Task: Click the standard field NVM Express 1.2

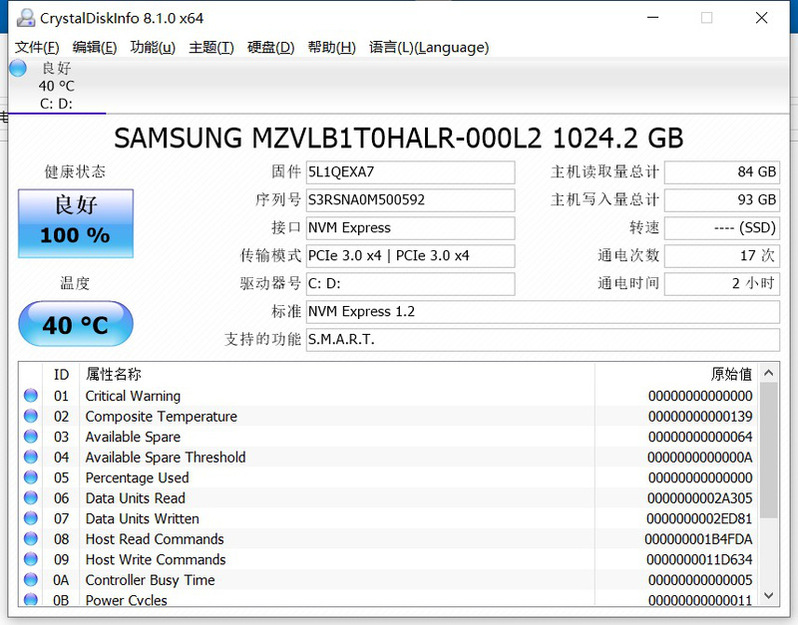Action: 543,311
